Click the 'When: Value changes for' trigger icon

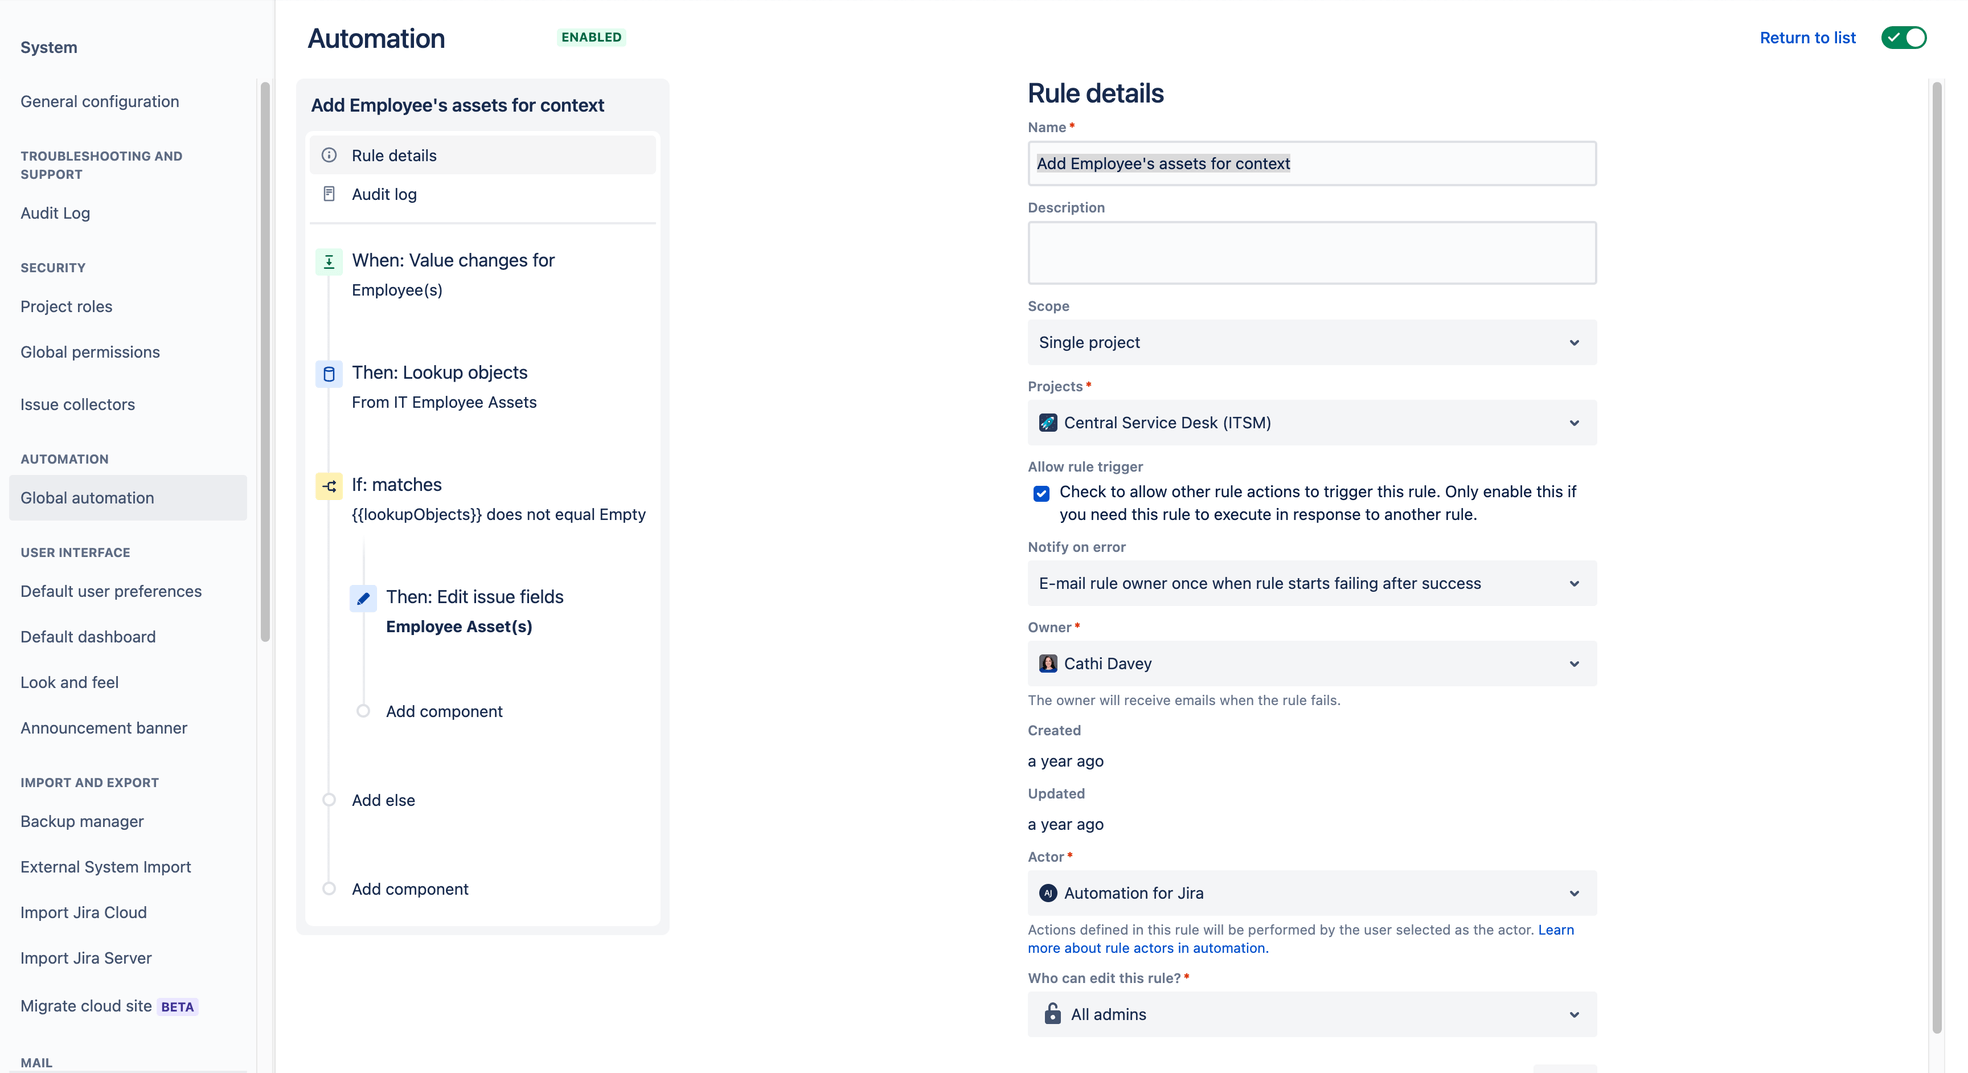coord(329,261)
